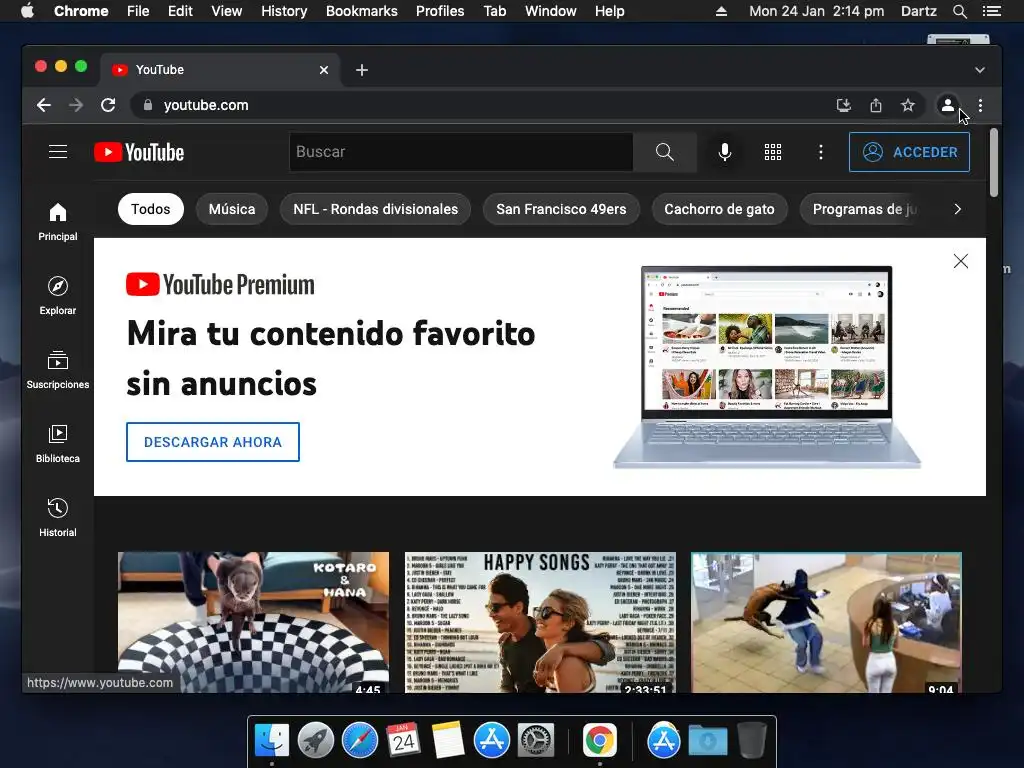Open Trash in the Dock
1024x768 pixels.
(x=752, y=740)
